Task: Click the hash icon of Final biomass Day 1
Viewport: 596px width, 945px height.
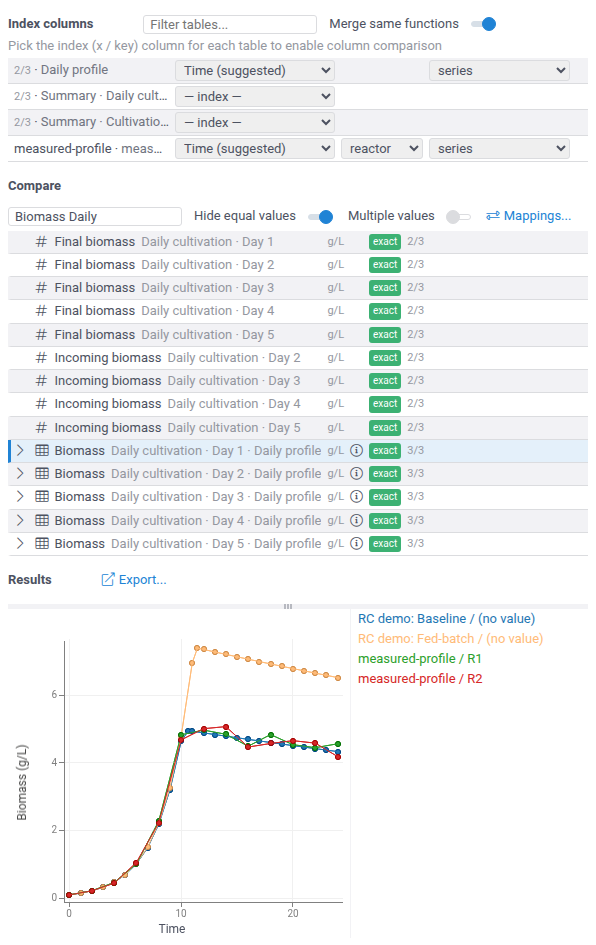Action: click(x=41, y=242)
